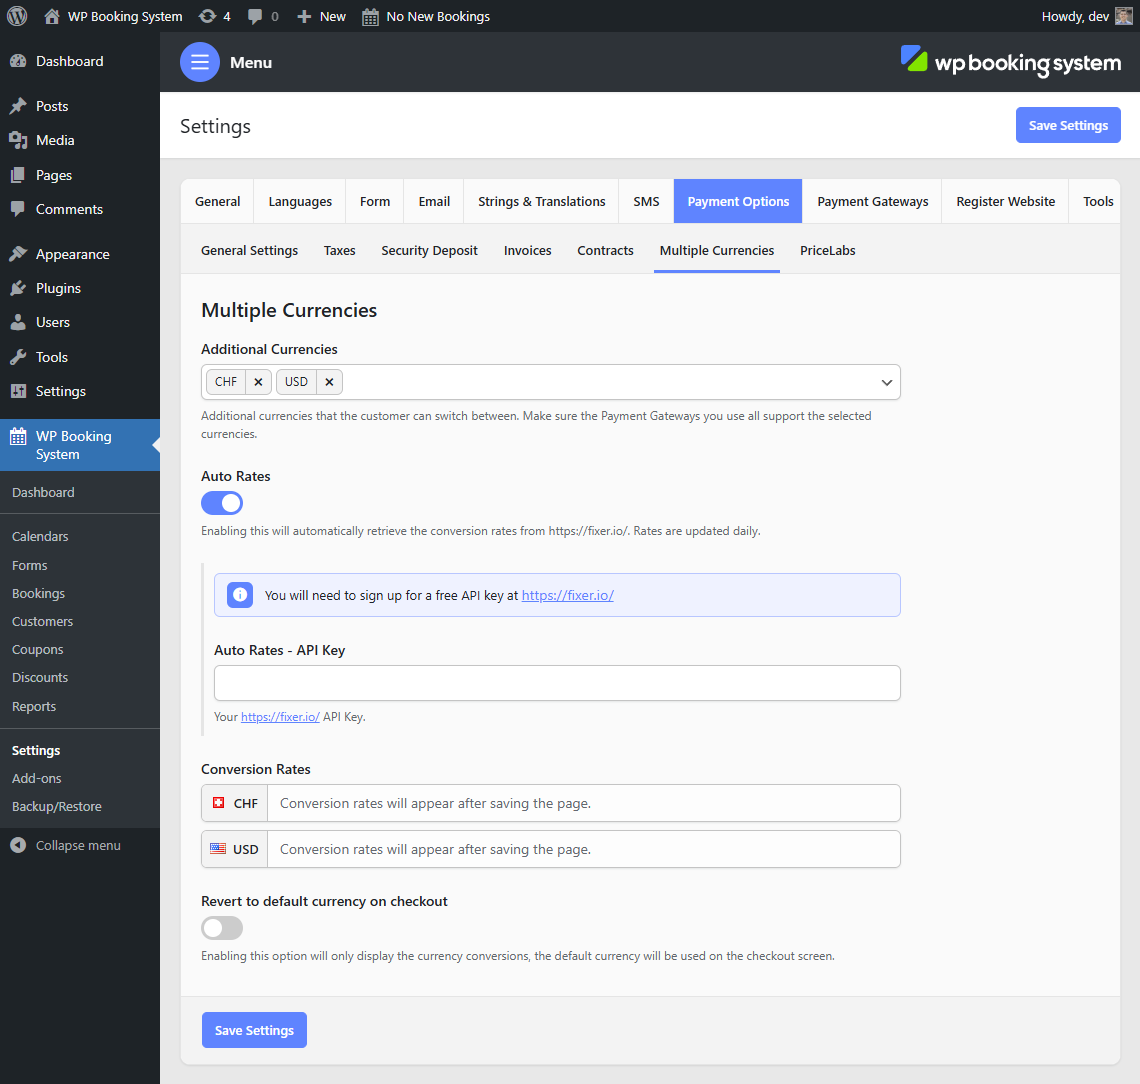The image size is (1140, 1084).
Task: Click the Users person icon
Action: click(18, 322)
